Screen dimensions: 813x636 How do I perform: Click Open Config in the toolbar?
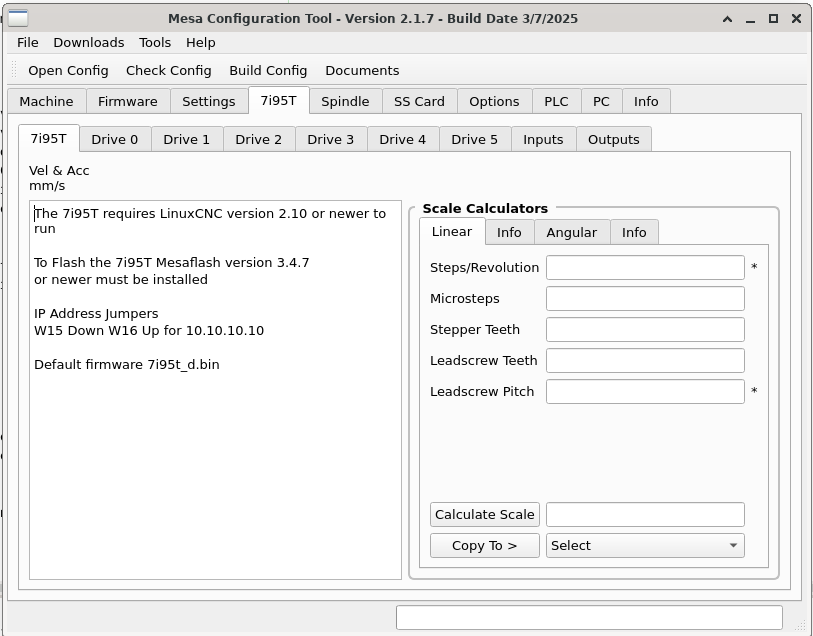click(x=68, y=70)
